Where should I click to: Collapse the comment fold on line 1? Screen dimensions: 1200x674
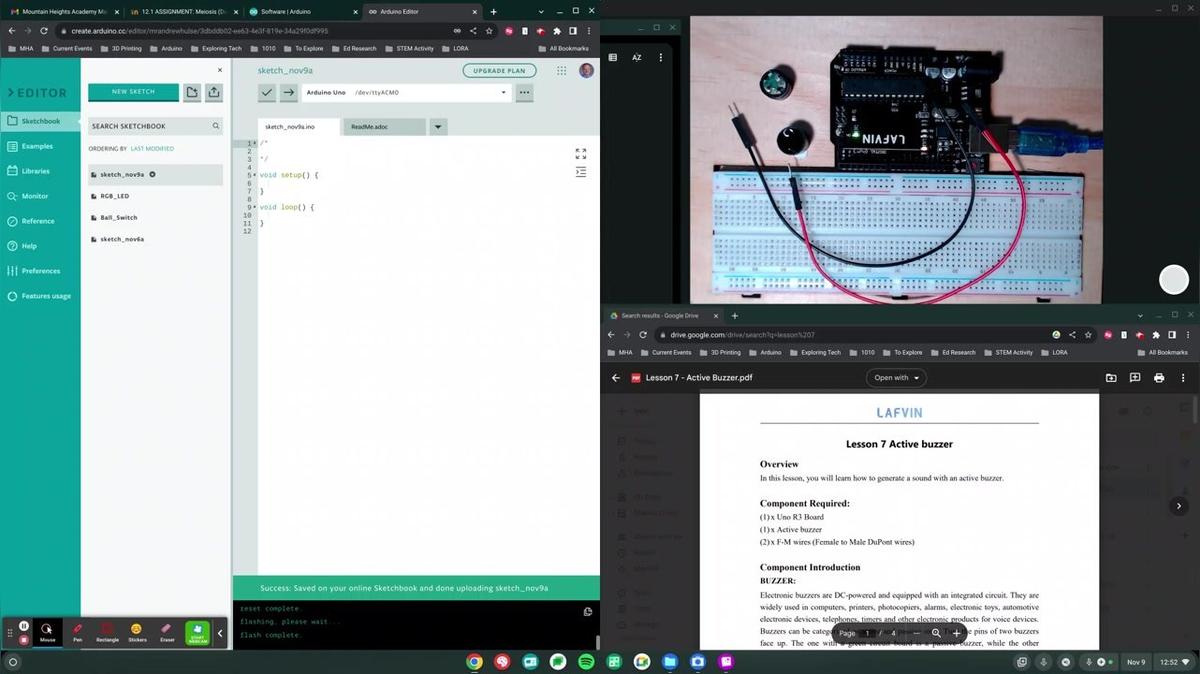click(x=255, y=143)
